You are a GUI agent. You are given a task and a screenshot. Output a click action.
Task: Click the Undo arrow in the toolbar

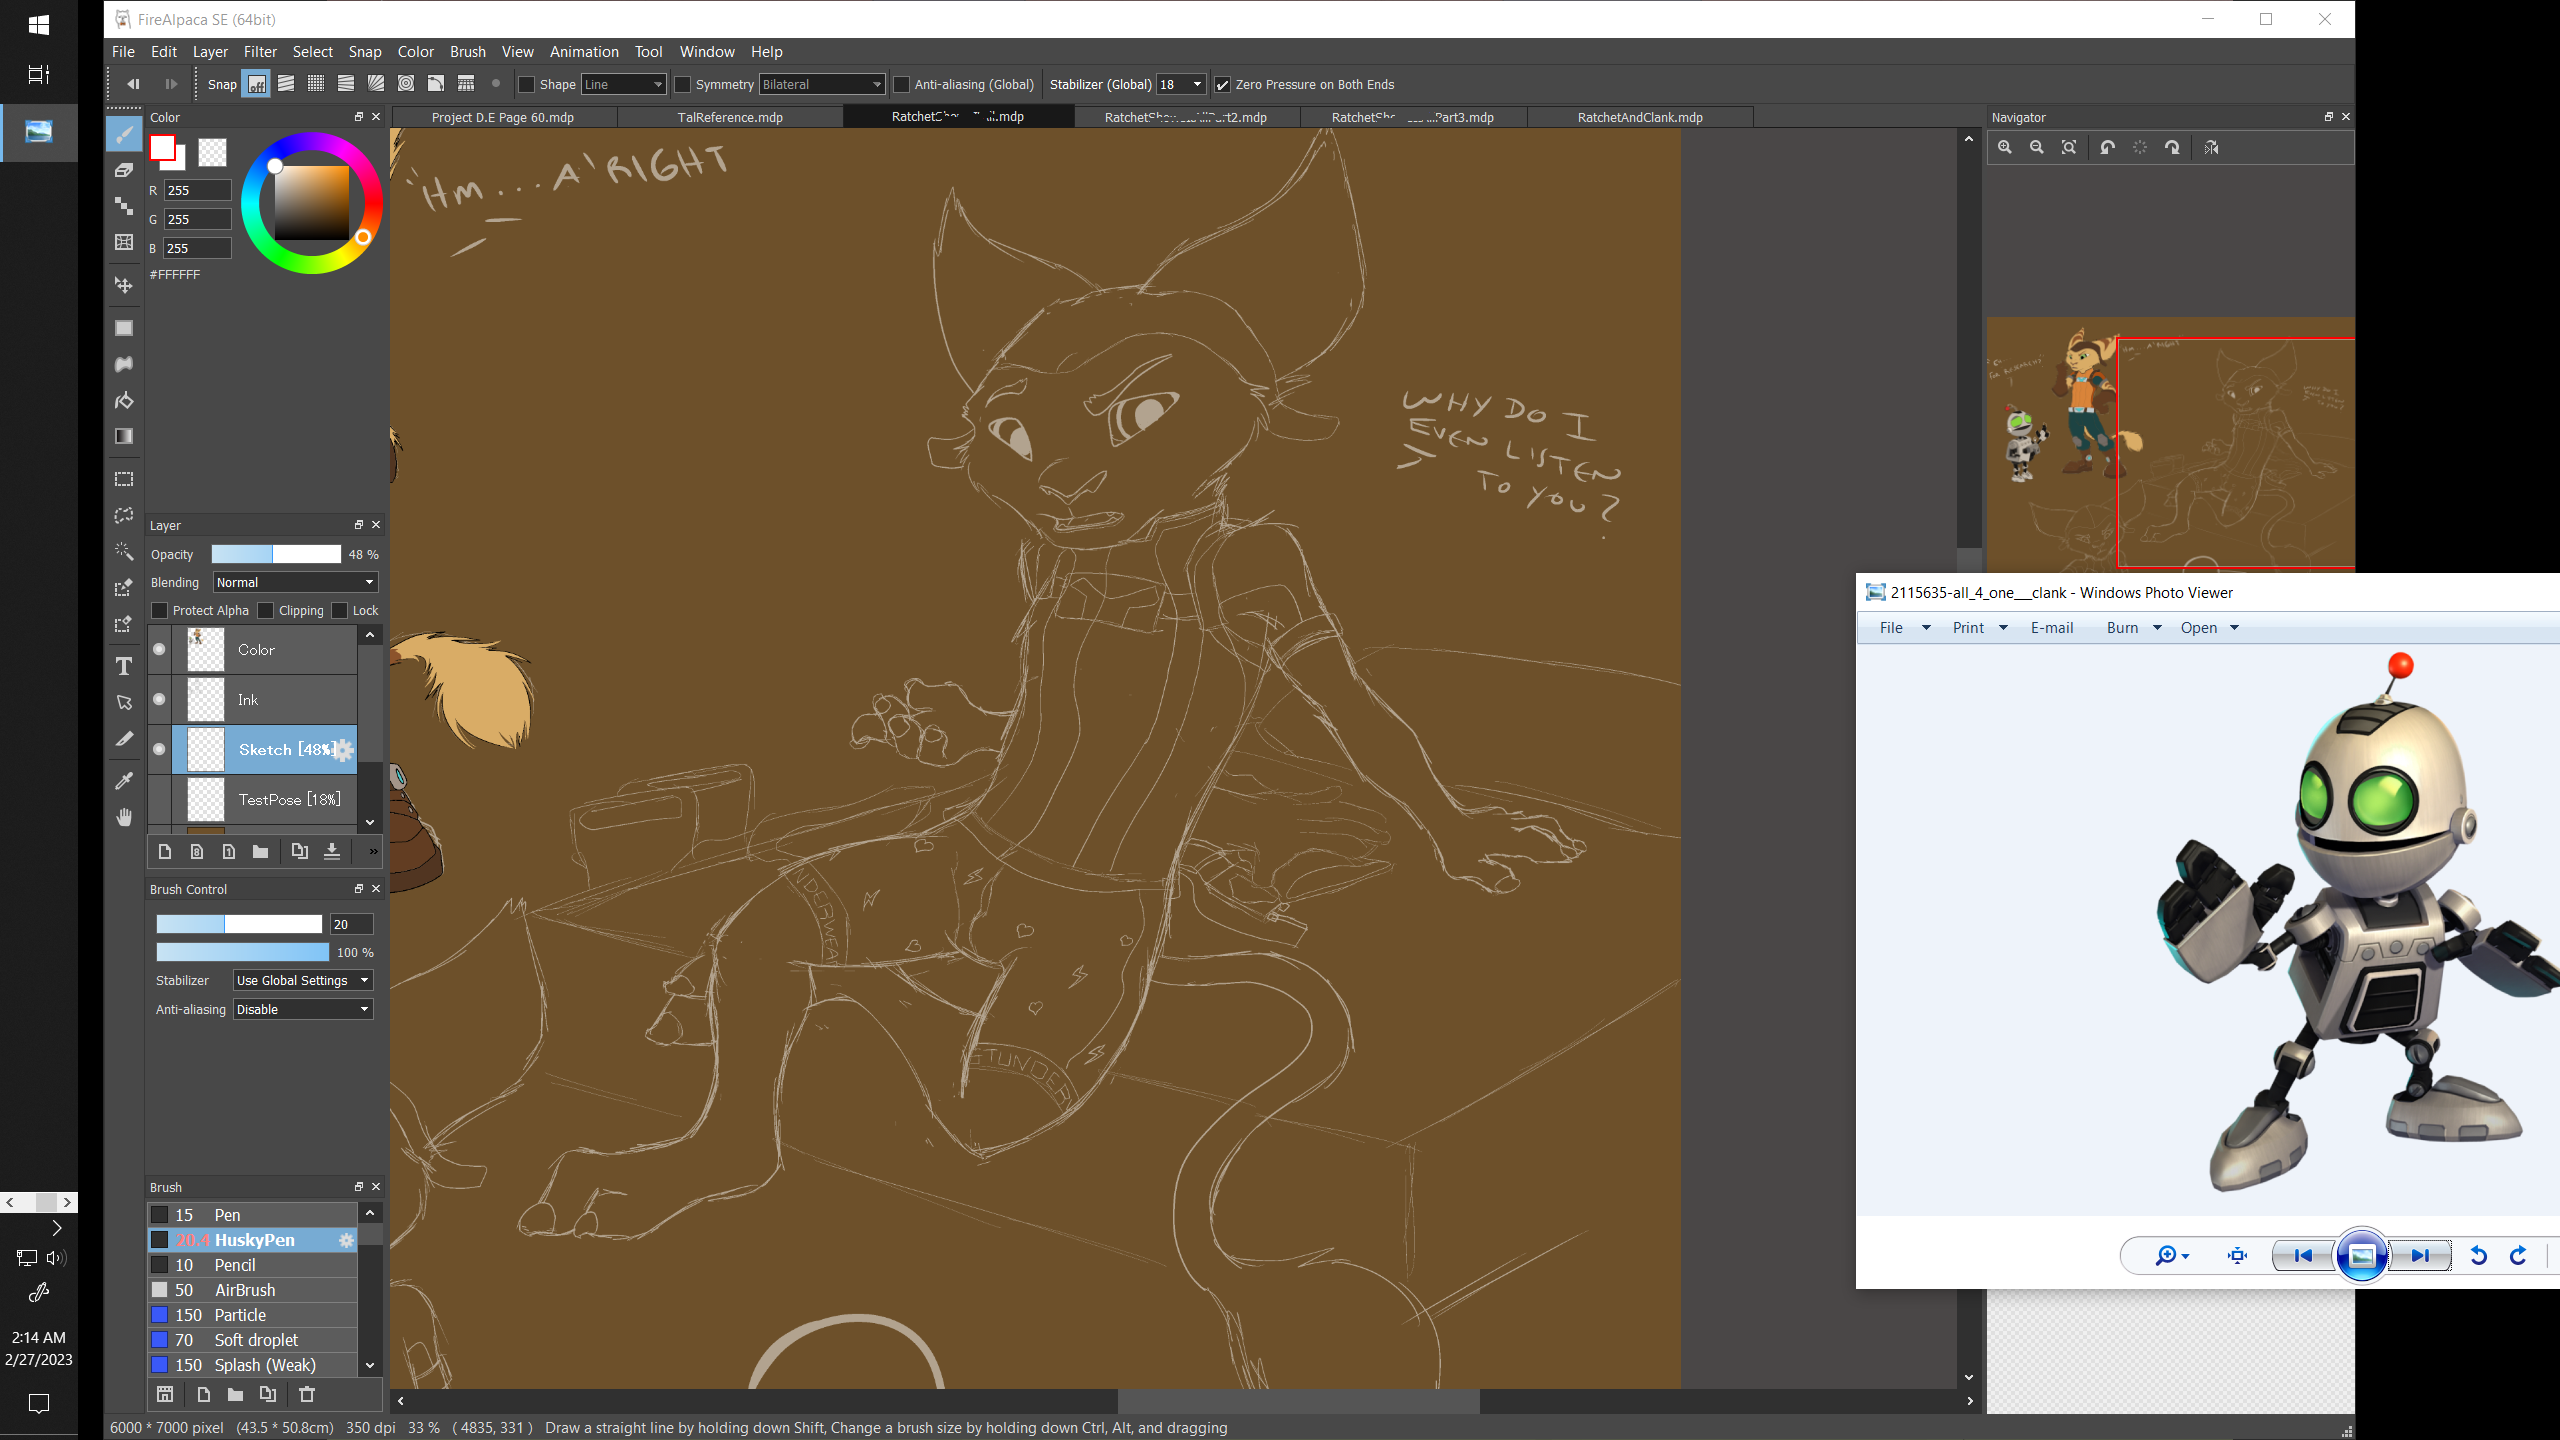133,84
